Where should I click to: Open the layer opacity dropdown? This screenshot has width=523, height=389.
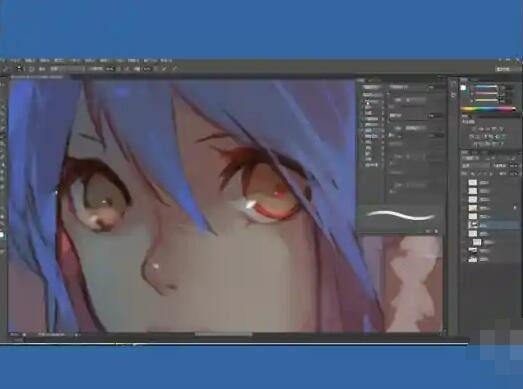pyautogui.click(x=514, y=165)
